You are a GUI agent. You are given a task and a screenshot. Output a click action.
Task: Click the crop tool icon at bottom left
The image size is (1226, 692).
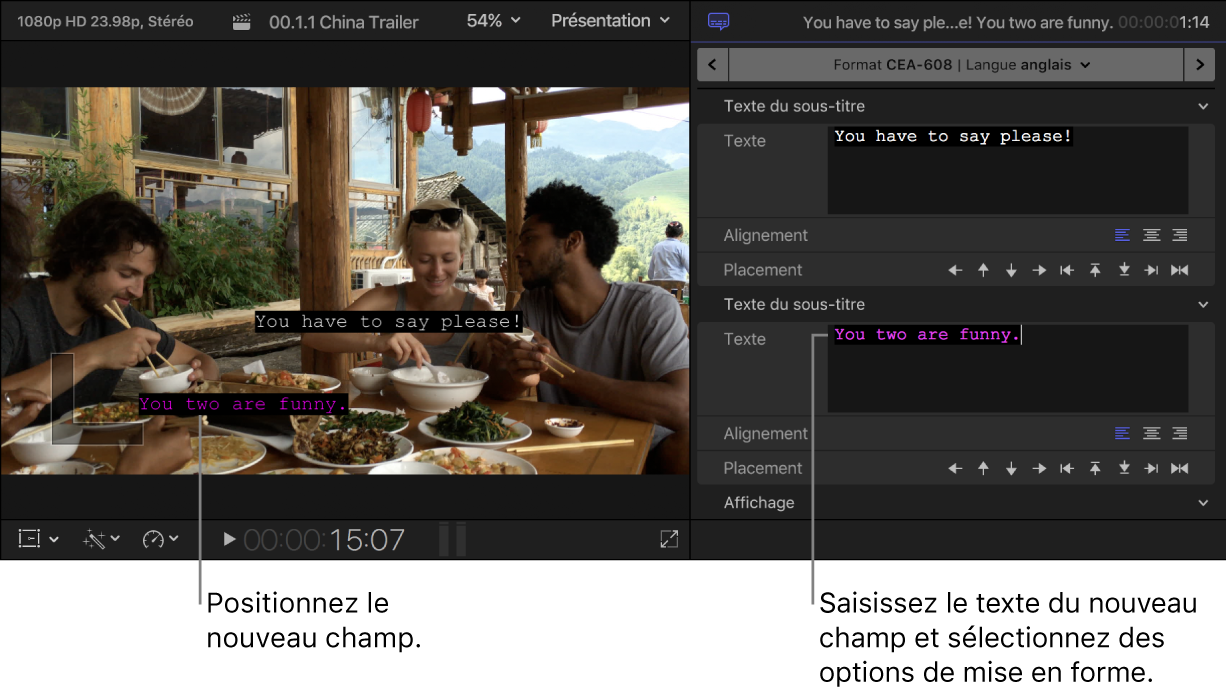click(x=30, y=539)
